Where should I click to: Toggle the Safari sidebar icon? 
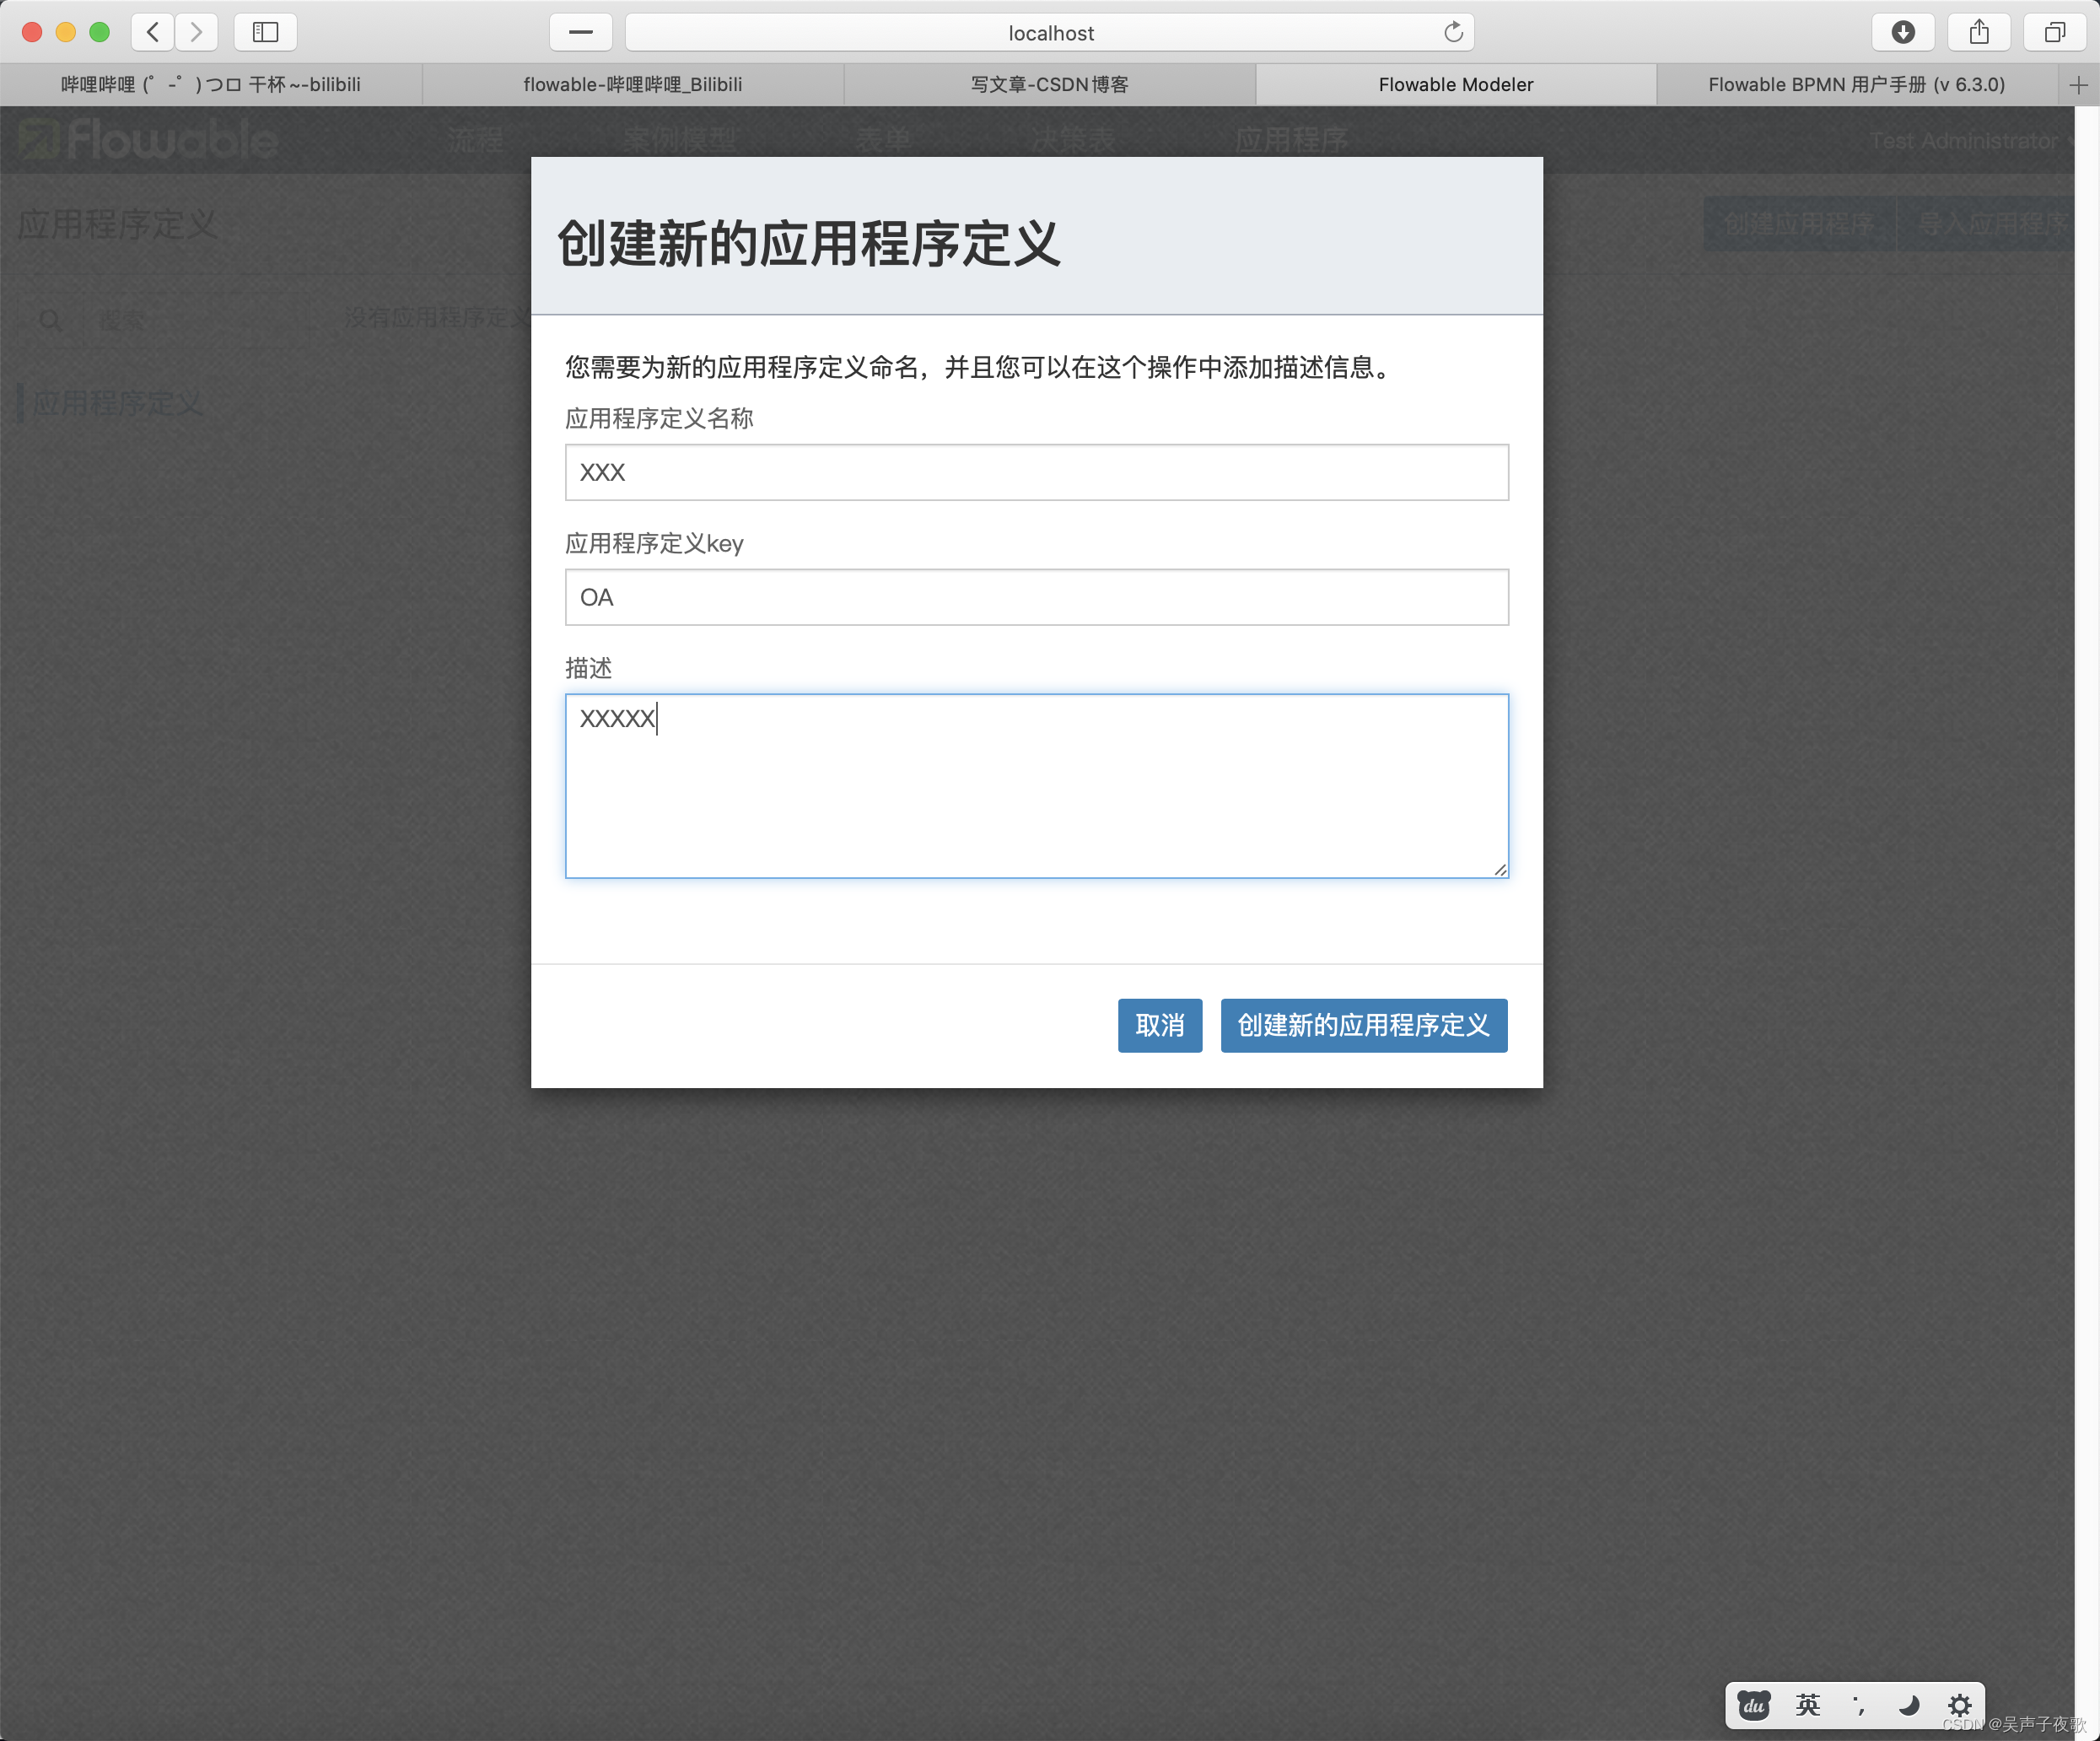tap(265, 32)
